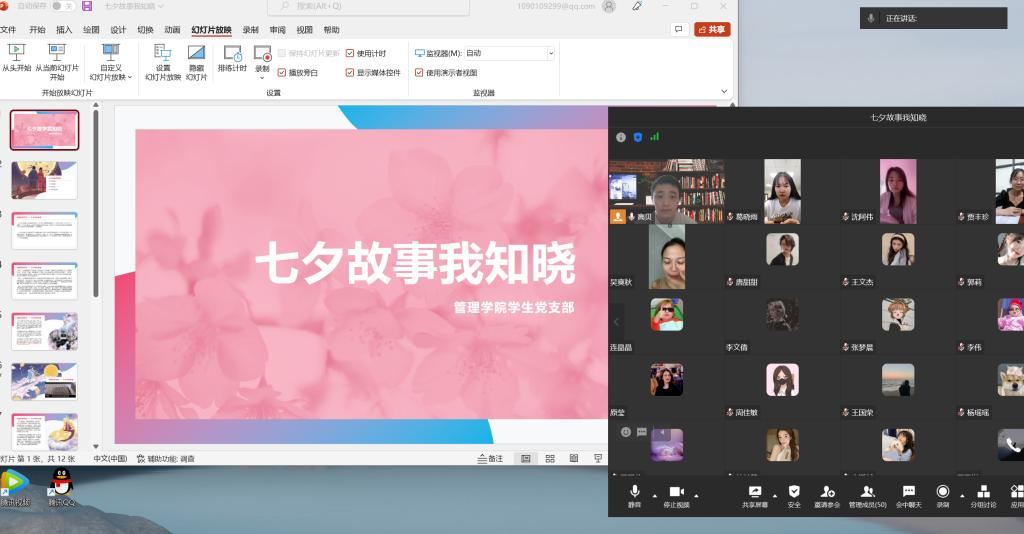
Task: Click 邀请参会 invite icon
Action: (x=827, y=491)
